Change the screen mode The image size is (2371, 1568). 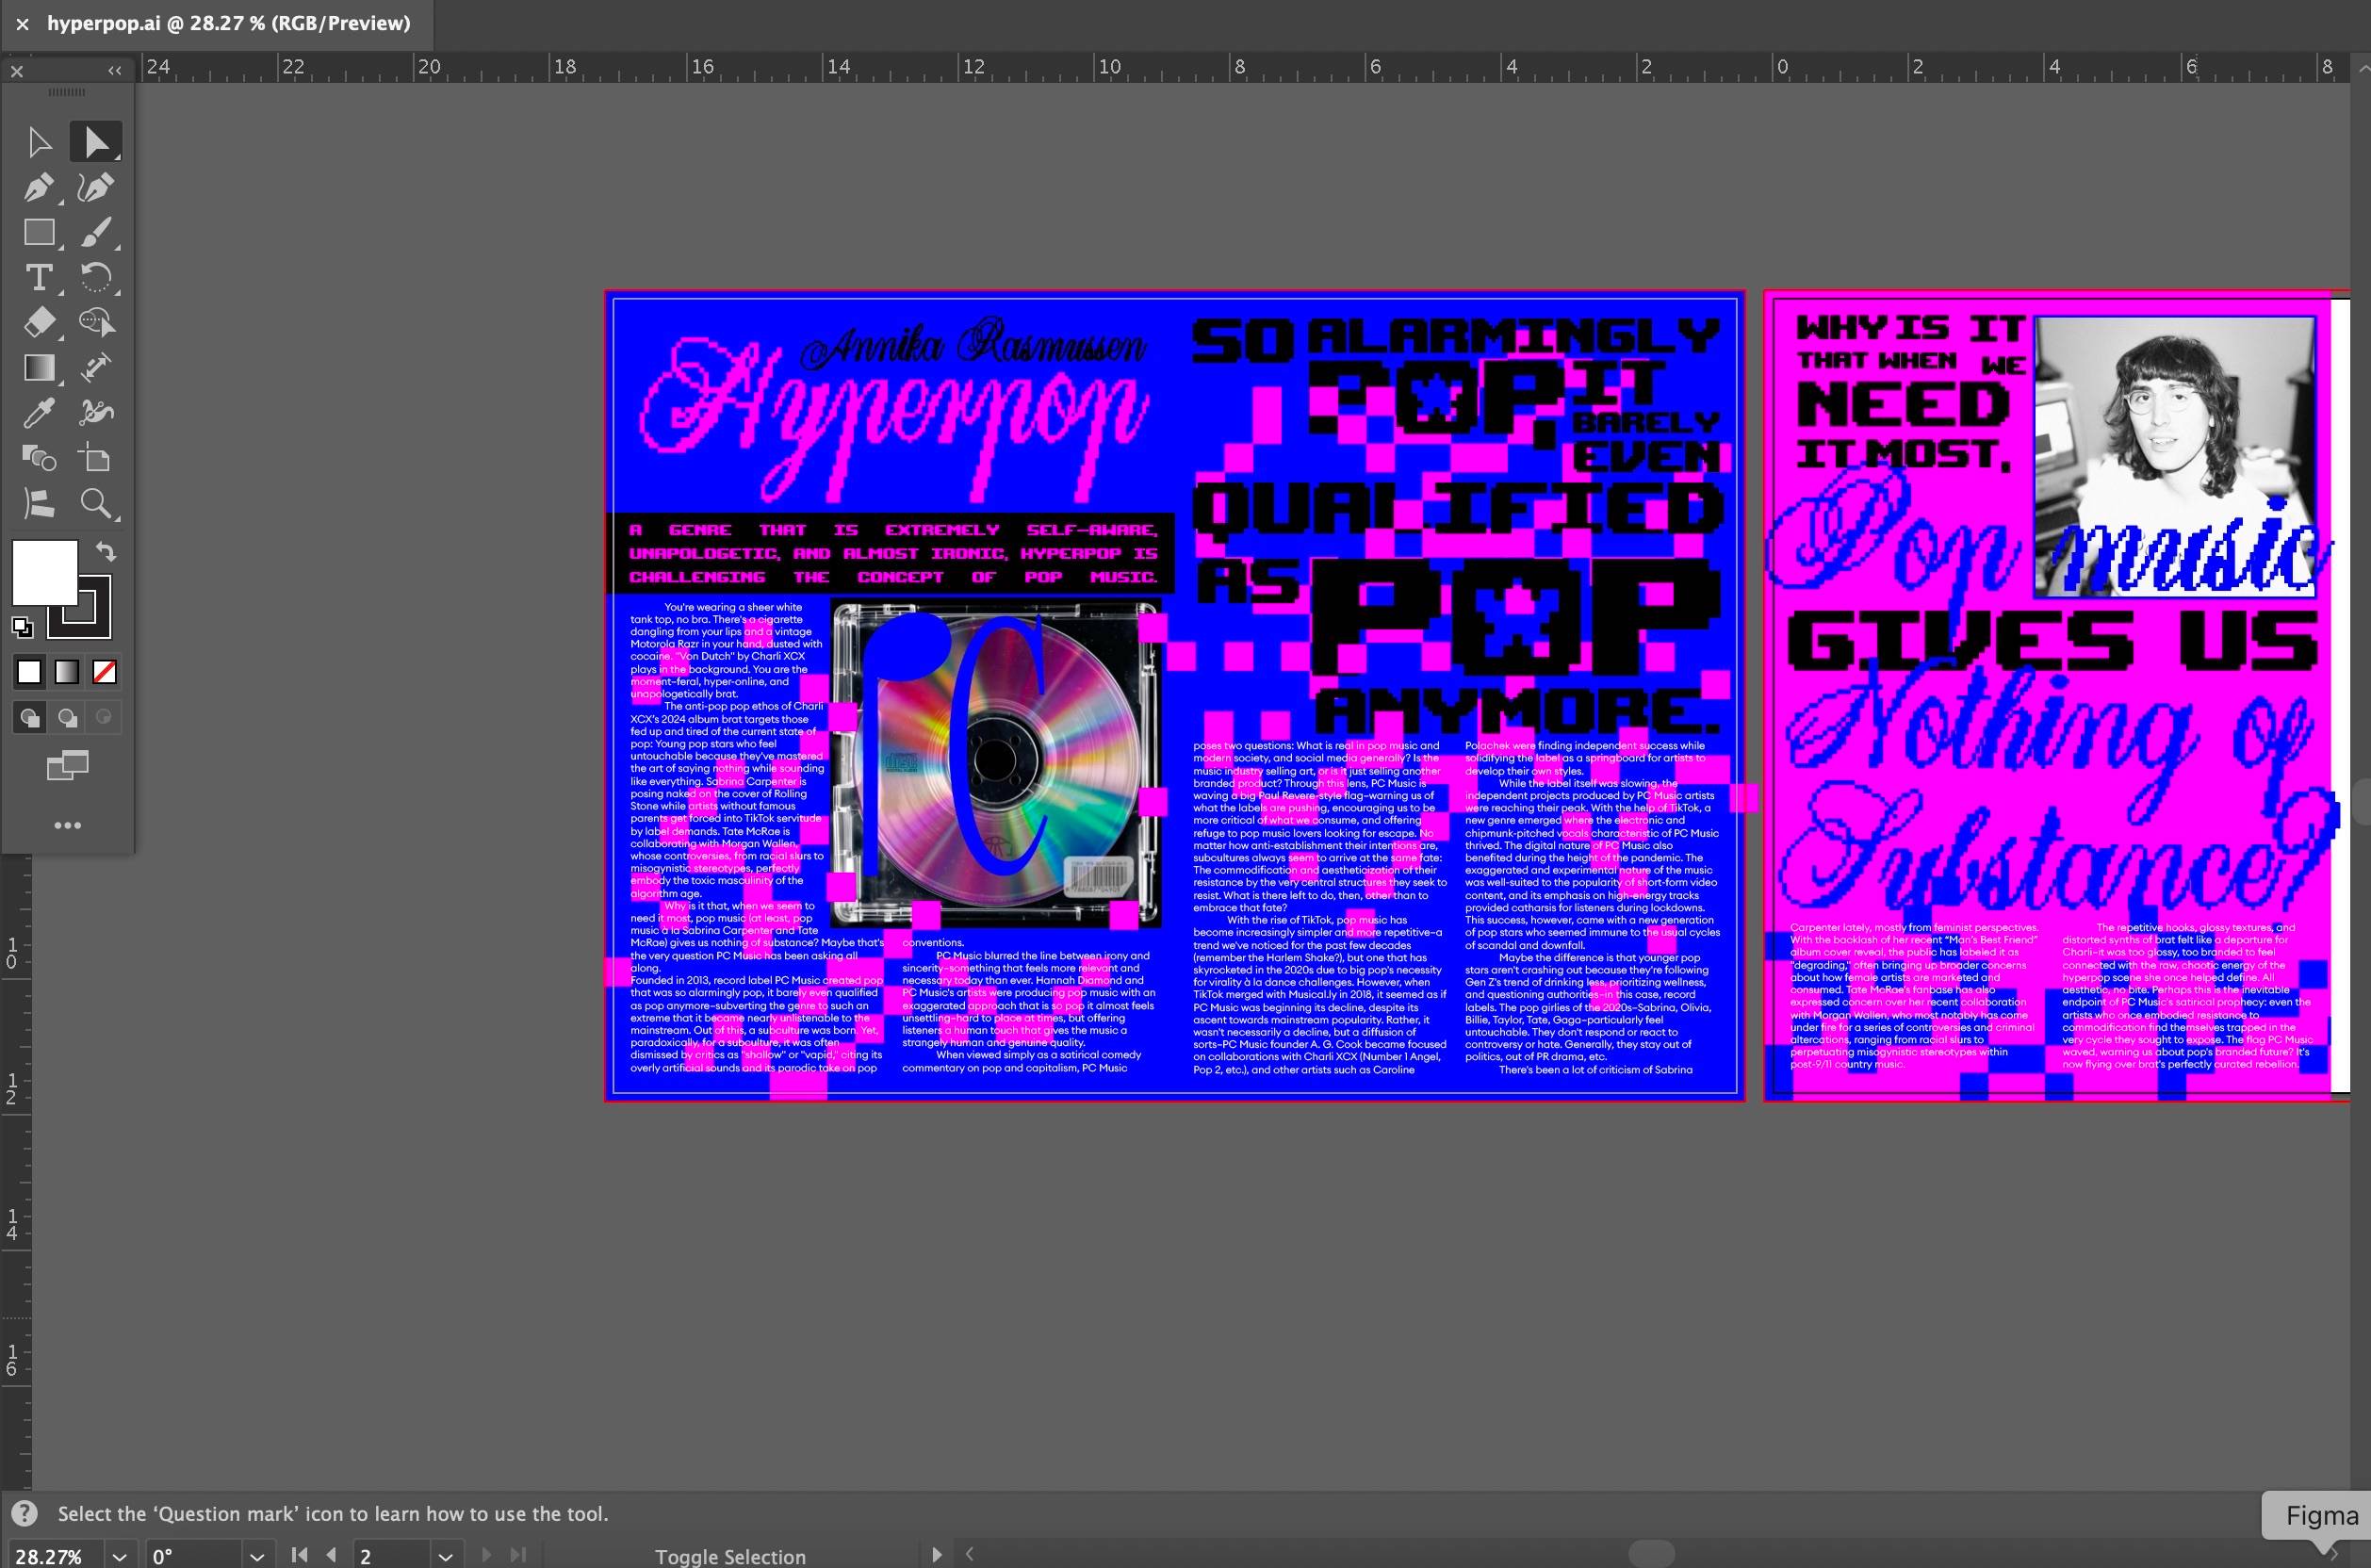(x=67, y=766)
